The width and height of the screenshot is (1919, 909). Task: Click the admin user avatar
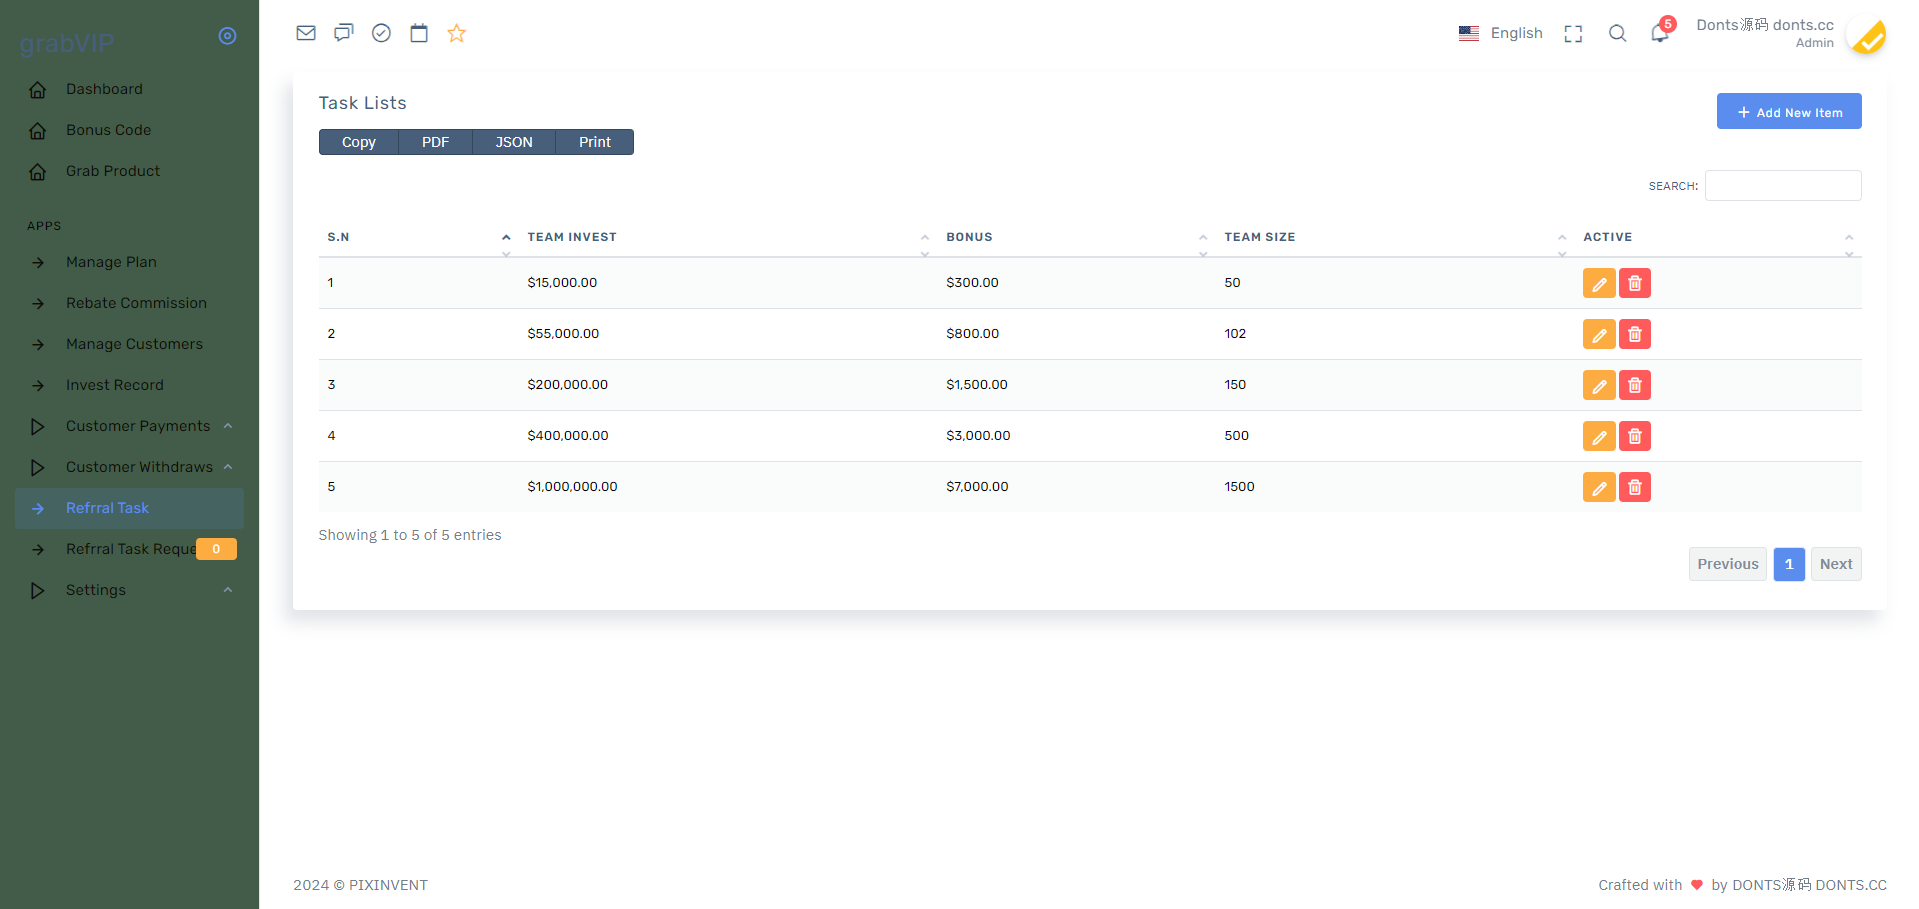pyautogui.click(x=1866, y=34)
